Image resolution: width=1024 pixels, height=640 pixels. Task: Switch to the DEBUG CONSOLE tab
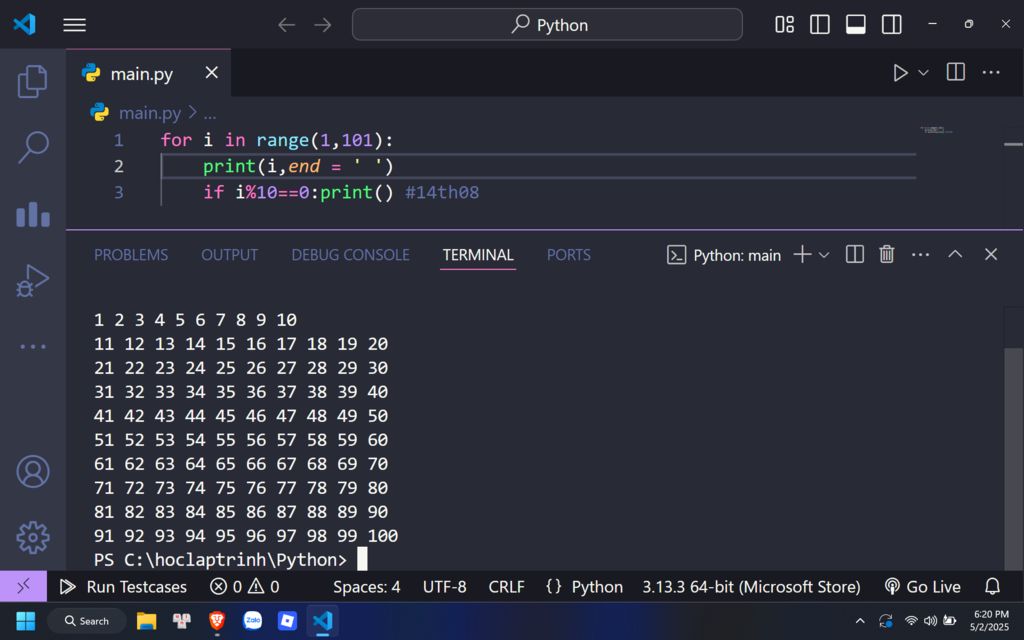[350, 255]
